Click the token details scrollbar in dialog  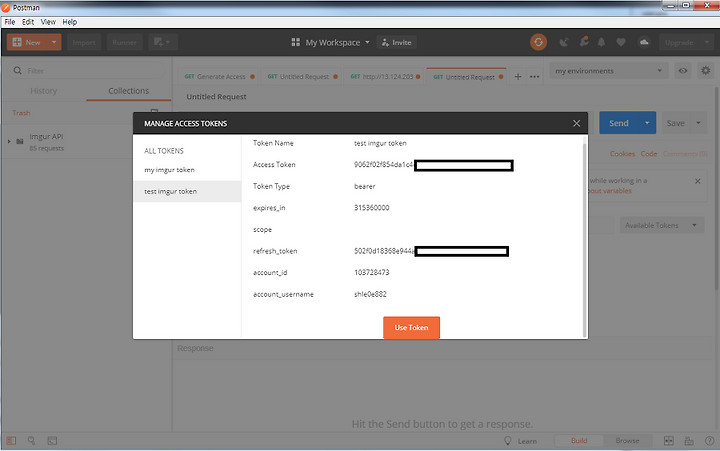585,239
